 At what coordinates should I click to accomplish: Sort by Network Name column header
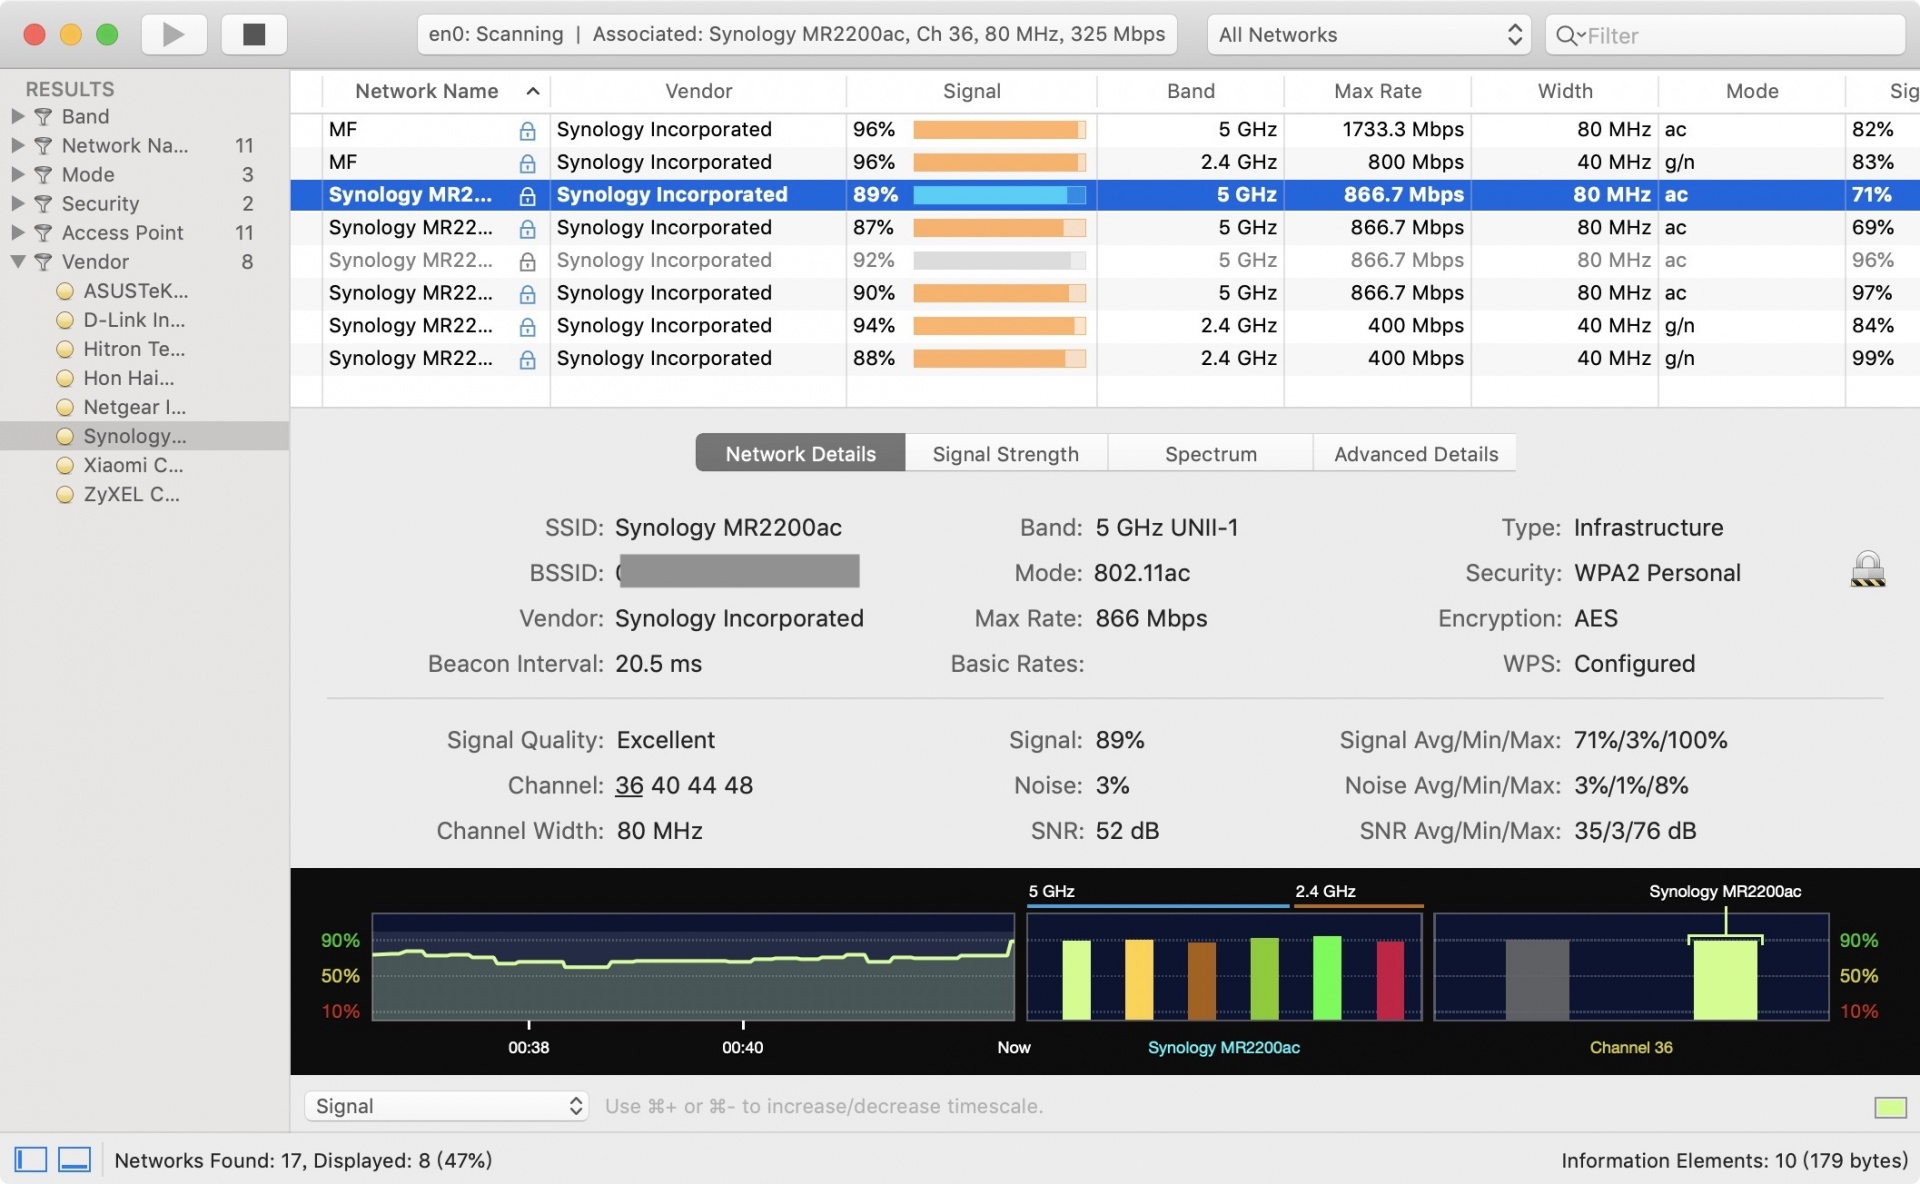pos(427,91)
